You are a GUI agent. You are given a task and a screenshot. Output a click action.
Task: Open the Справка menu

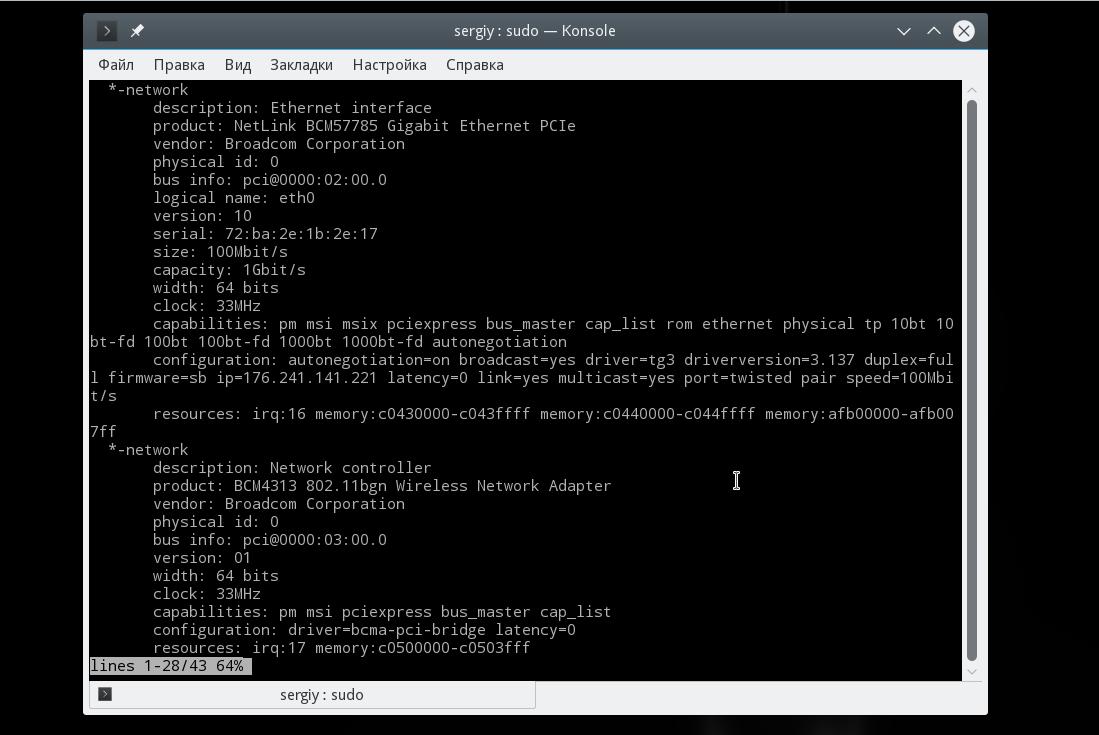[x=475, y=65]
